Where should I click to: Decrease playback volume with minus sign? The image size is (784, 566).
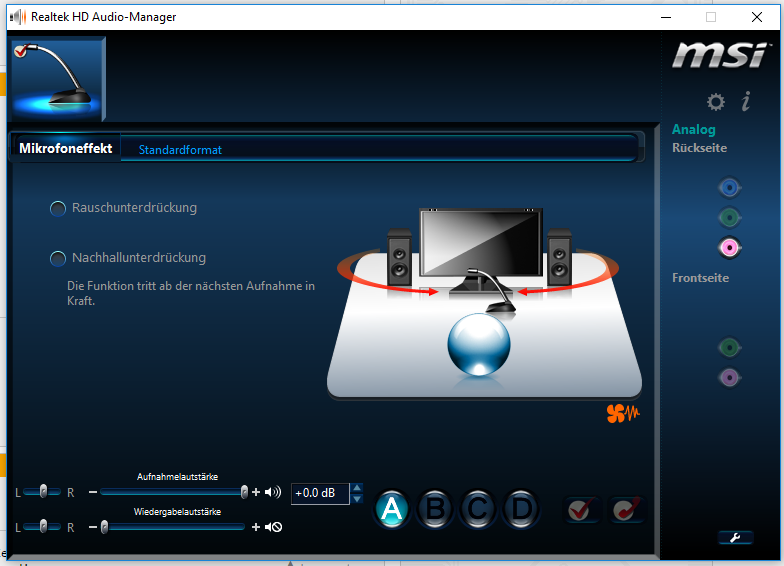pos(92,527)
